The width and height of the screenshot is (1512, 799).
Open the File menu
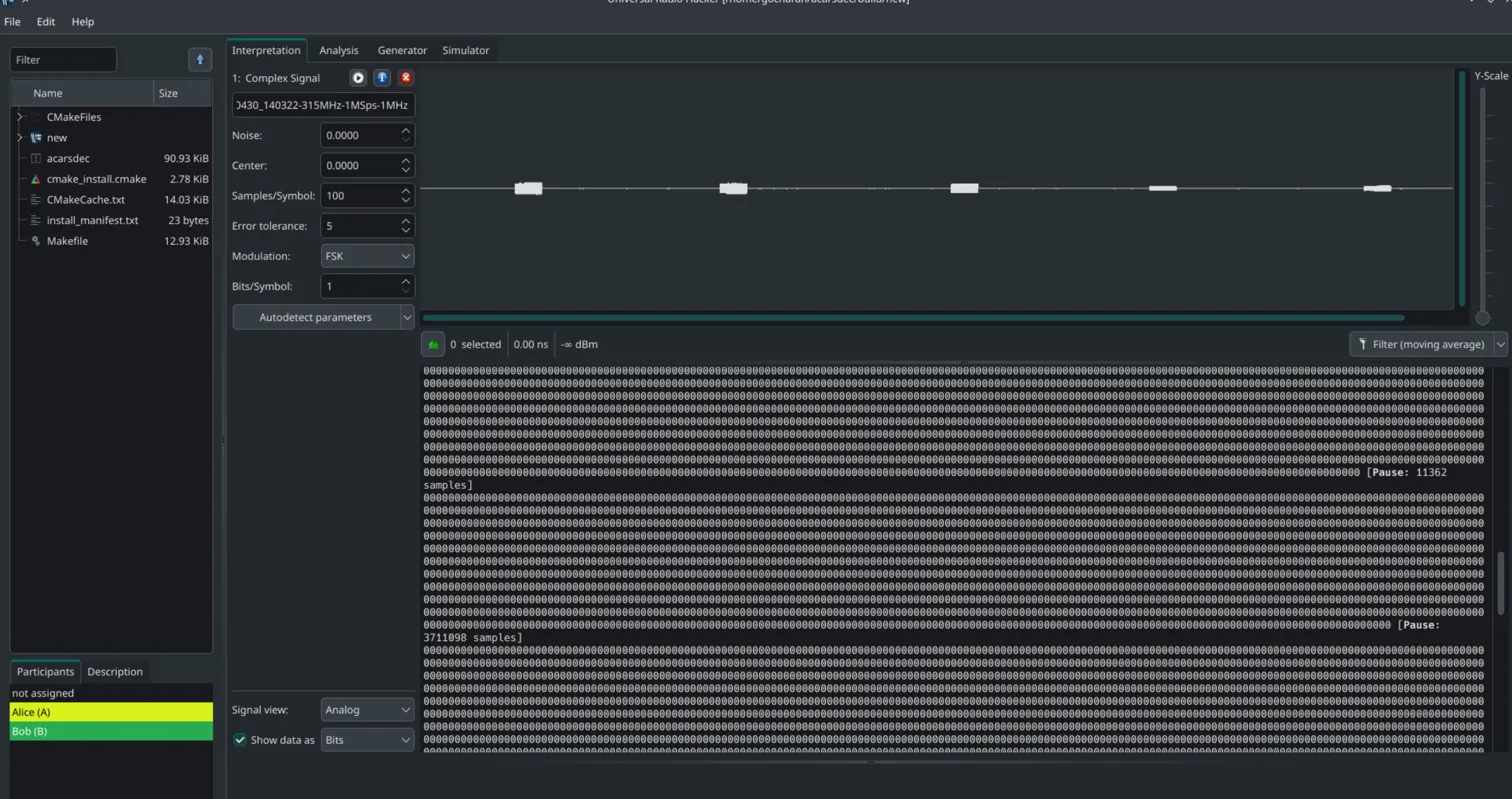click(12, 21)
